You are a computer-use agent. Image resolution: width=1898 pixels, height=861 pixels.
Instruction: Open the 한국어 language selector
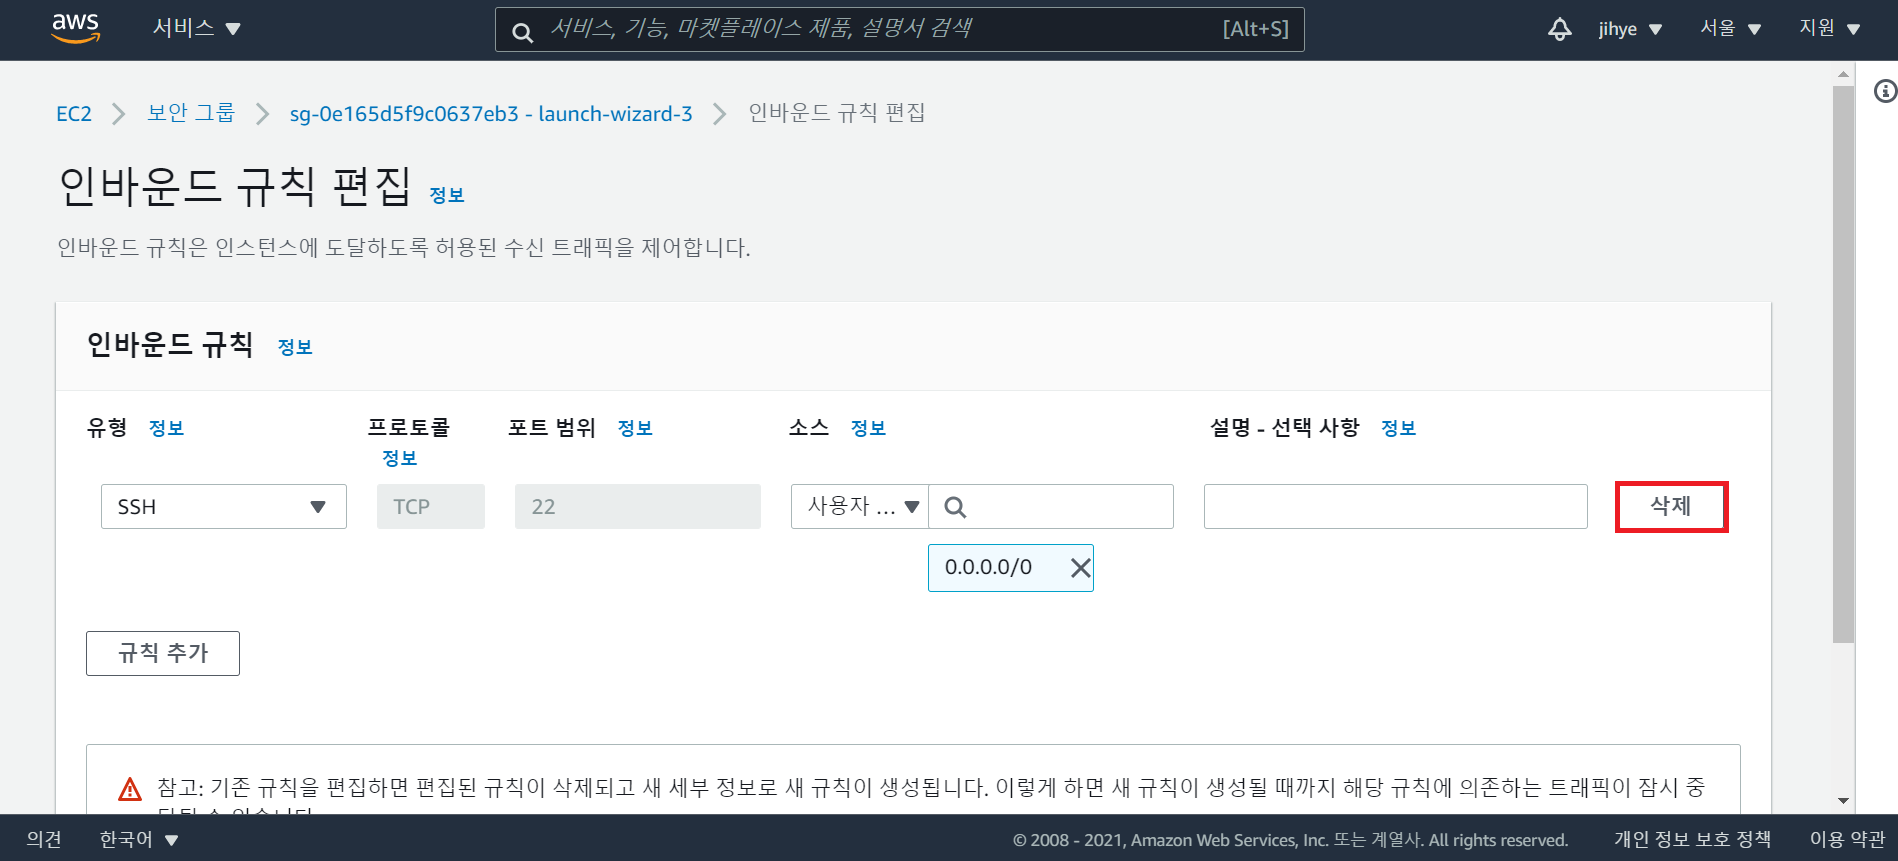tap(138, 839)
